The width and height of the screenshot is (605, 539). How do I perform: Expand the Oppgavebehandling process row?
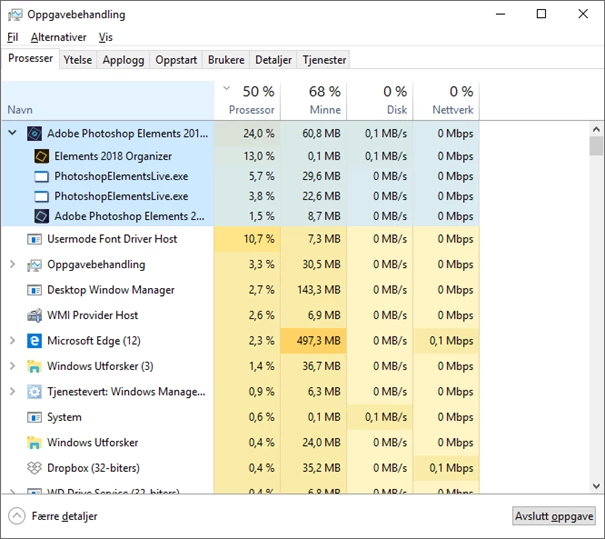12,264
